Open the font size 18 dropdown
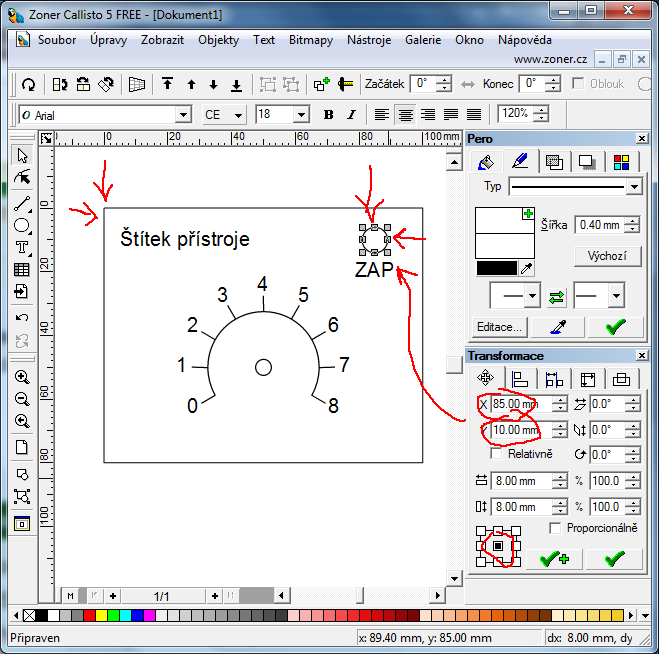 [x=301, y=114]
